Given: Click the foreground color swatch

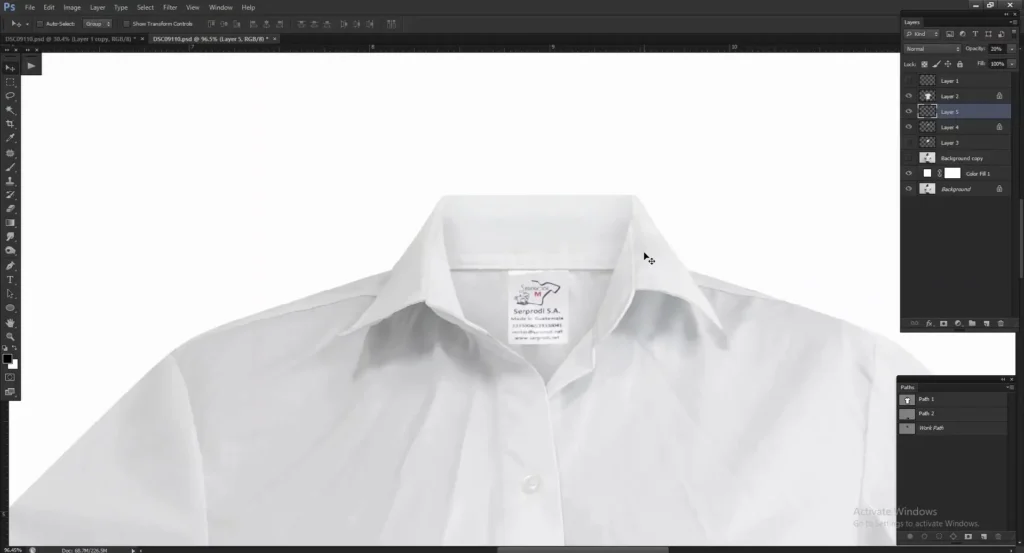Looking at the screenshot, I should (x=8, y=359).
